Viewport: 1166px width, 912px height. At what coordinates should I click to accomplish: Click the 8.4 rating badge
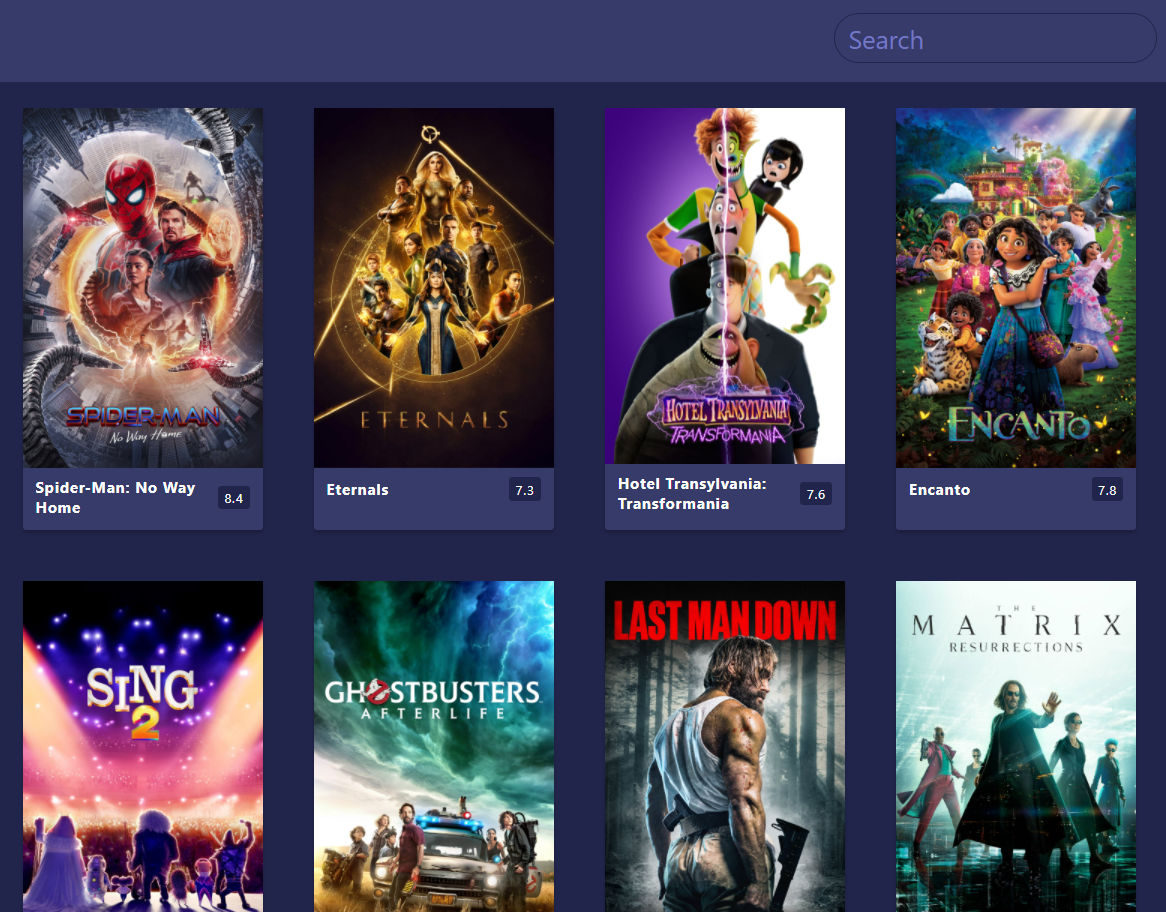(233, 498)
